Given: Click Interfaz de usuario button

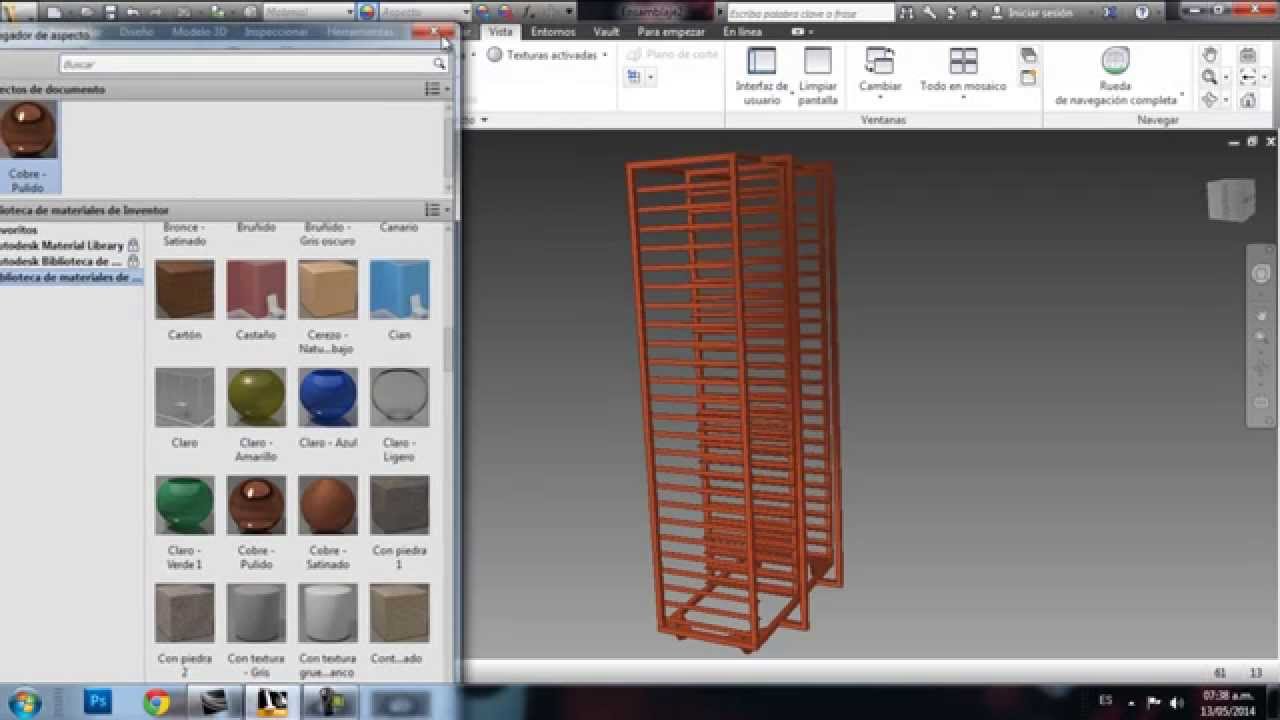Looking at the screenshot, I should (762, 77).
